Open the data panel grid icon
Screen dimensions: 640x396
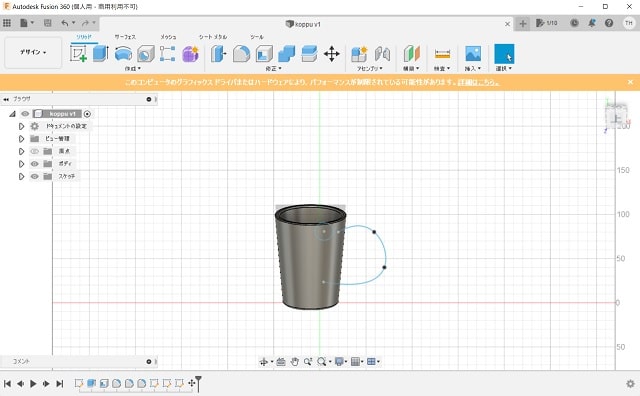tap(7, 23)
